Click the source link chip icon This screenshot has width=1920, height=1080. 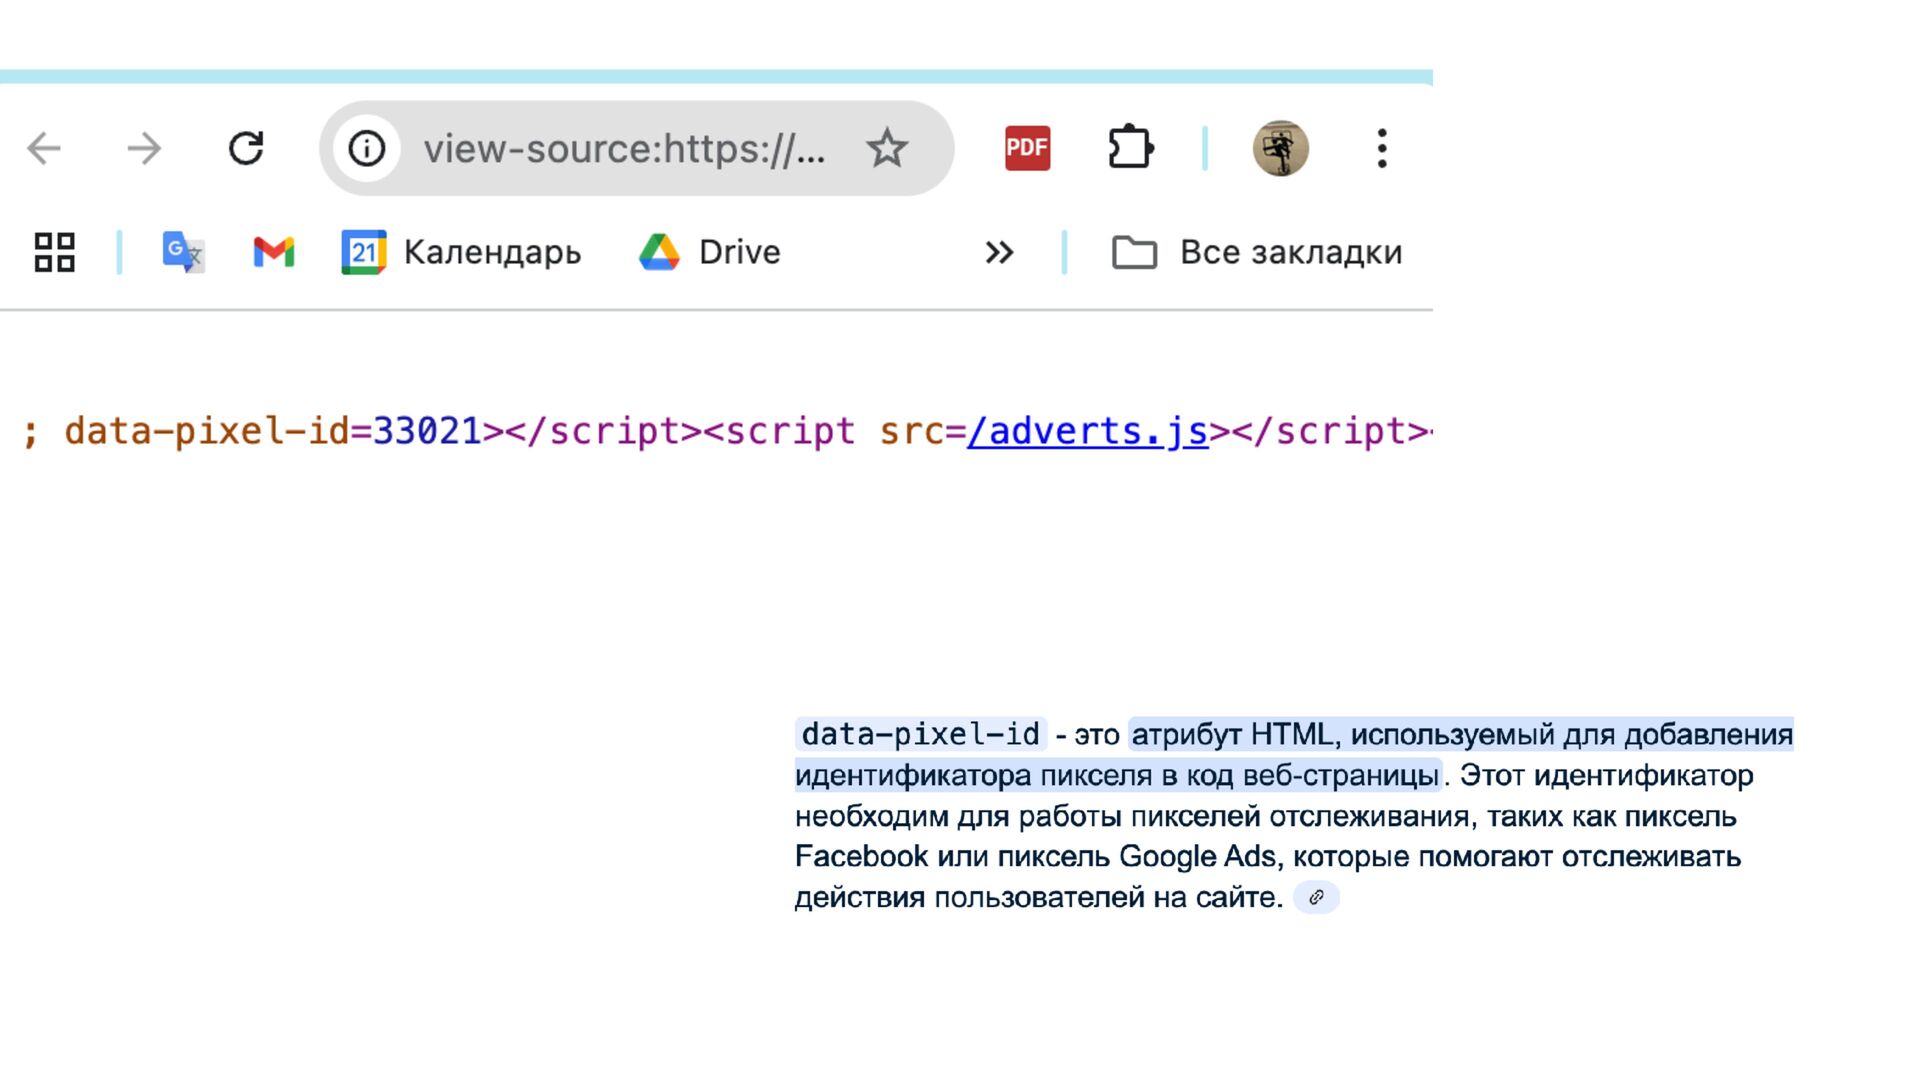[1316, 897]
